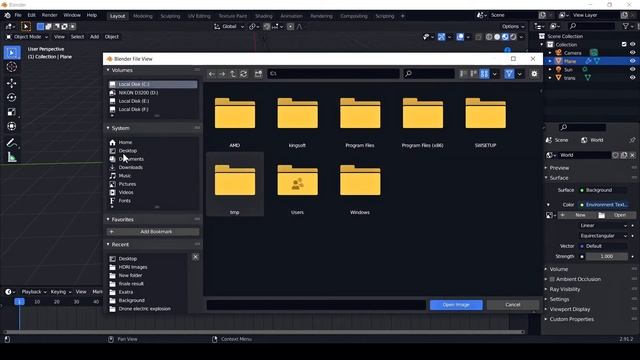Go to previous folder in File View
Screen dimensions: 640x360
(211, 74)
